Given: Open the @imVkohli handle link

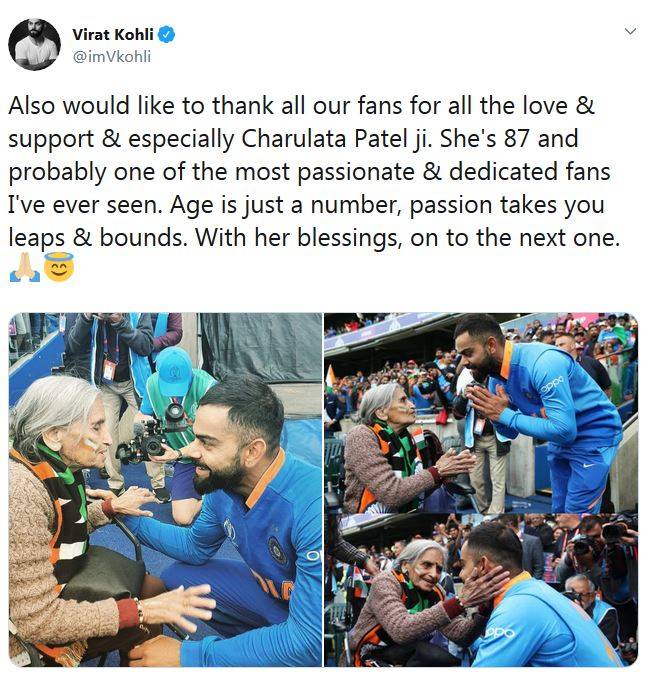Looking at the screenshot, I should [x=112, y=57].
